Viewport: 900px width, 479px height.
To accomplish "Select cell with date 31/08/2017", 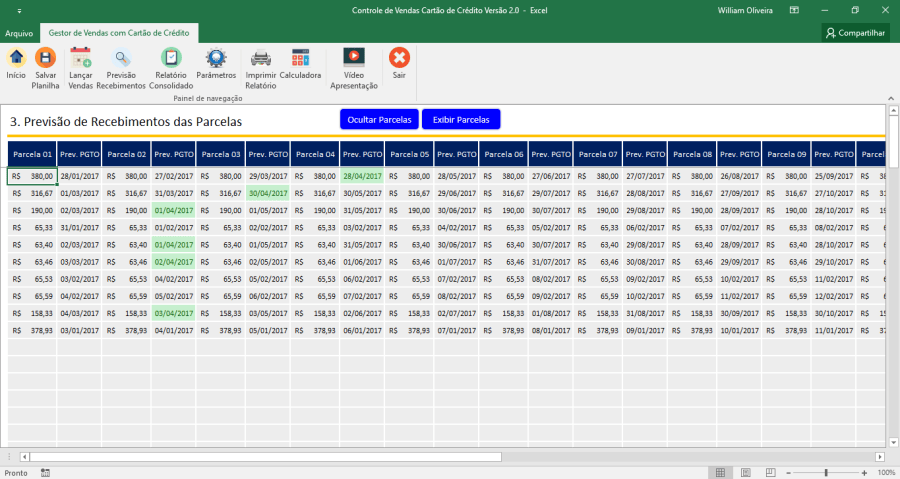I will tap(645, 314).
